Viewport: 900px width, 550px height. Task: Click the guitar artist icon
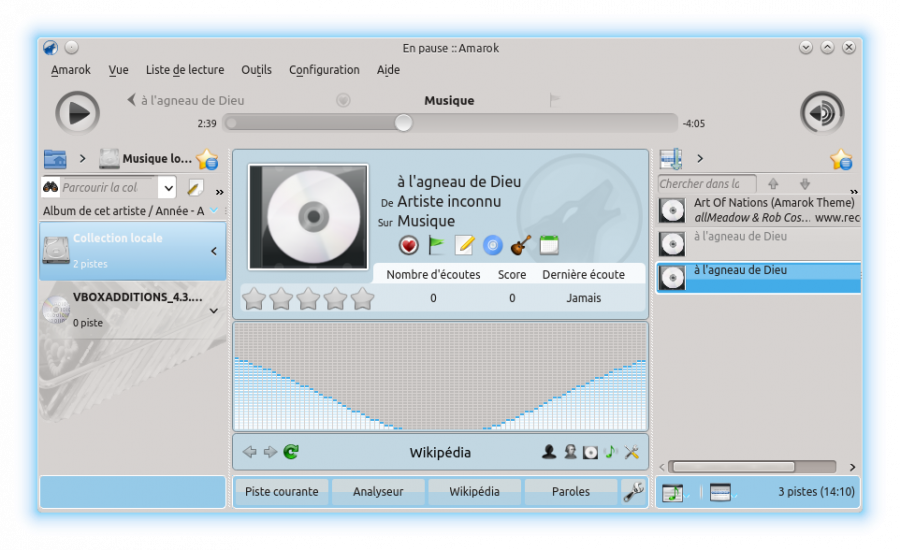coord(521,246)
